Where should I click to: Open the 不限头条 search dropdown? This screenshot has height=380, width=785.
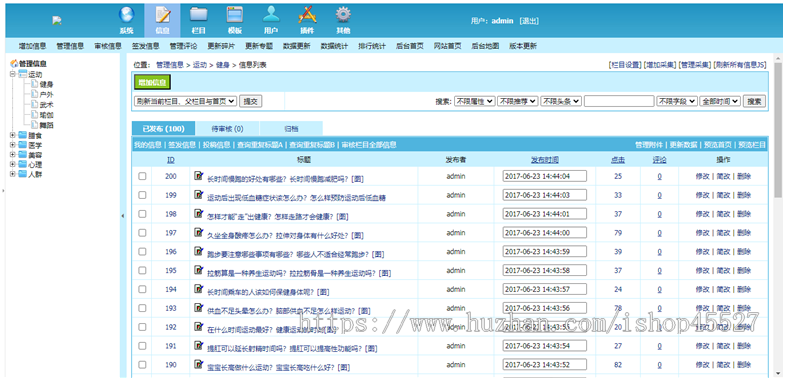(x=561, y=101)
